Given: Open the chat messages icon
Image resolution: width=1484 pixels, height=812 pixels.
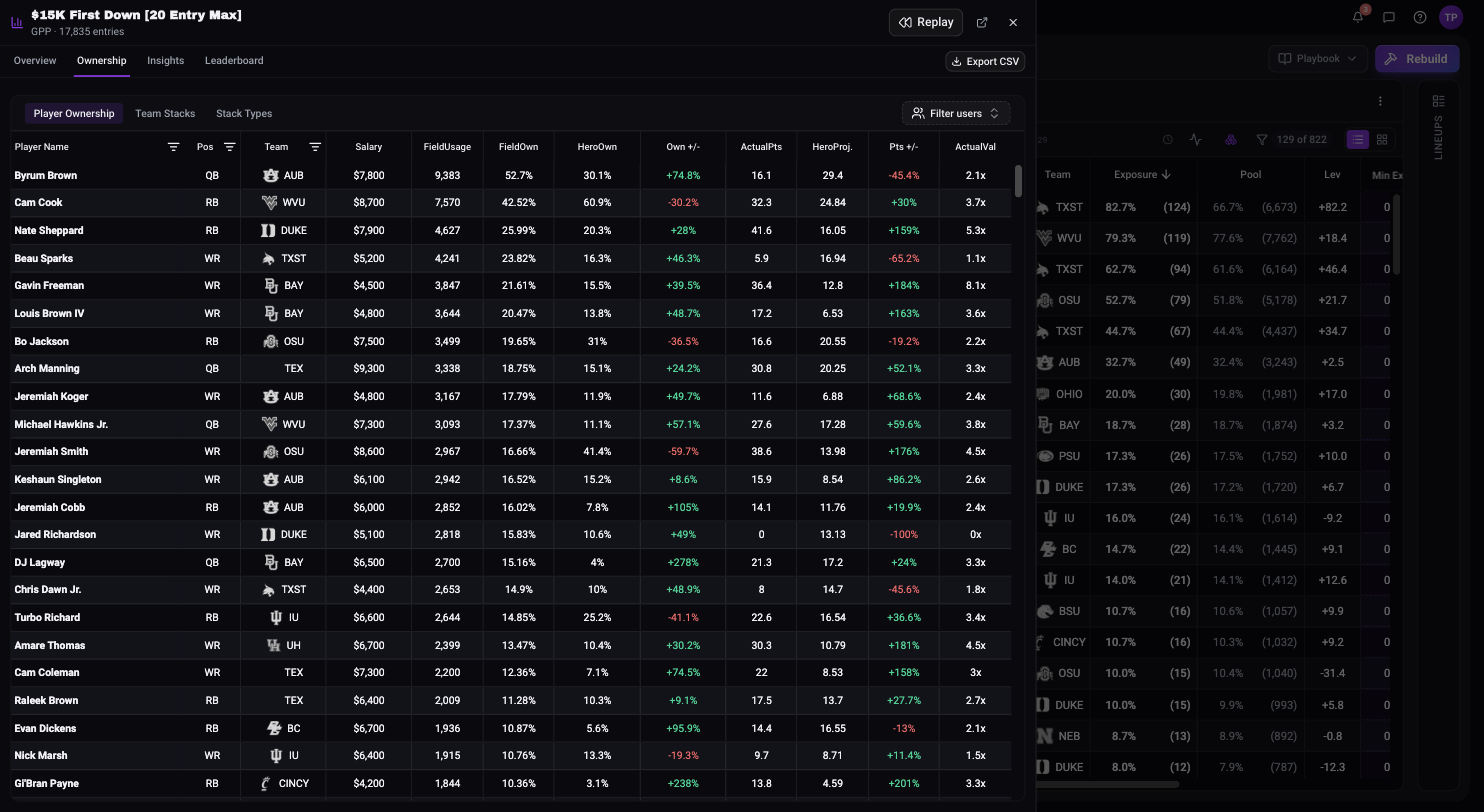Looking at the screenshot, I should point(1389,17).
